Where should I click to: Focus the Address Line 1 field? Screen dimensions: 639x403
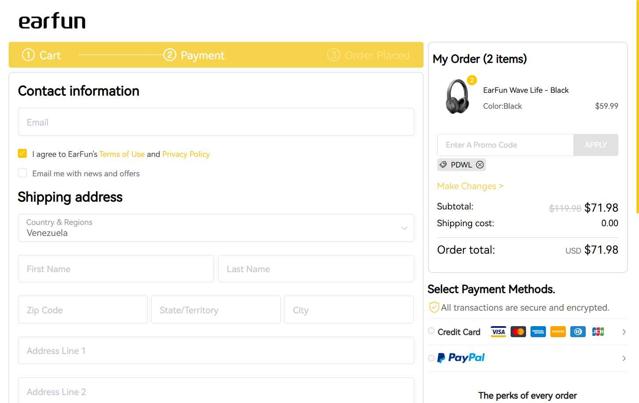(216, 350)
